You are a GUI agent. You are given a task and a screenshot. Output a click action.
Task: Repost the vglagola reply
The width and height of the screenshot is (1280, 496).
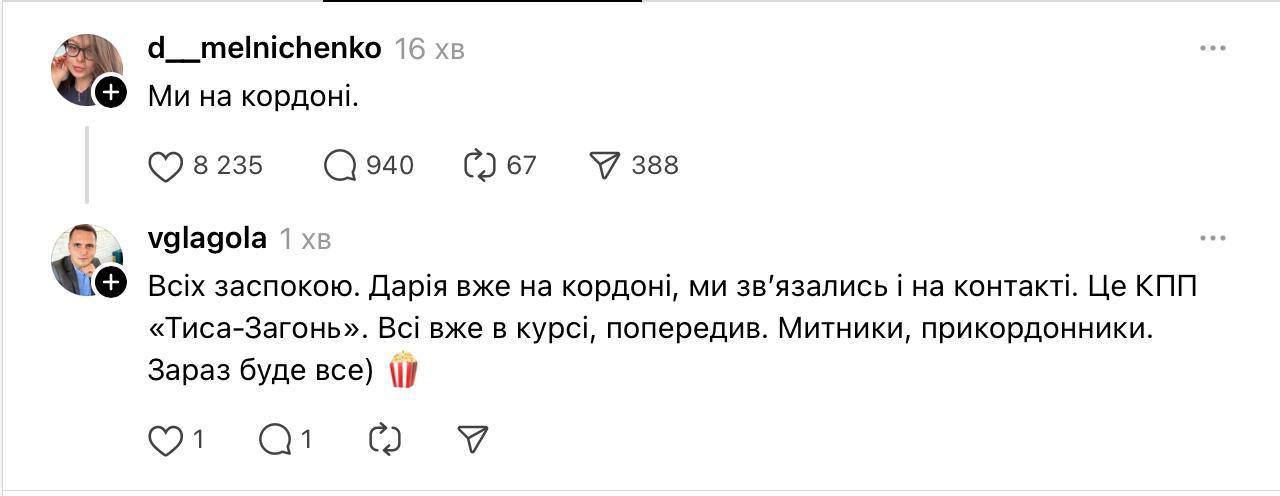pos(384,439)
